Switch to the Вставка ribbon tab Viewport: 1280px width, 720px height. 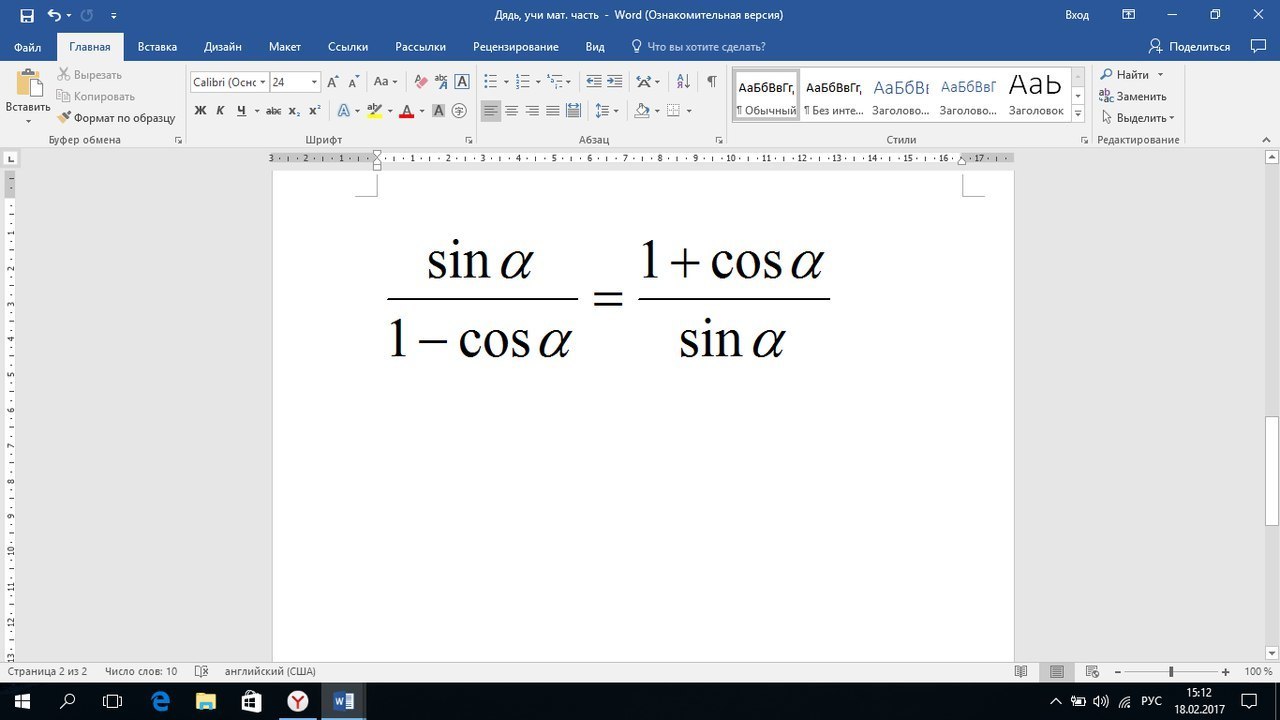[157, 47]
